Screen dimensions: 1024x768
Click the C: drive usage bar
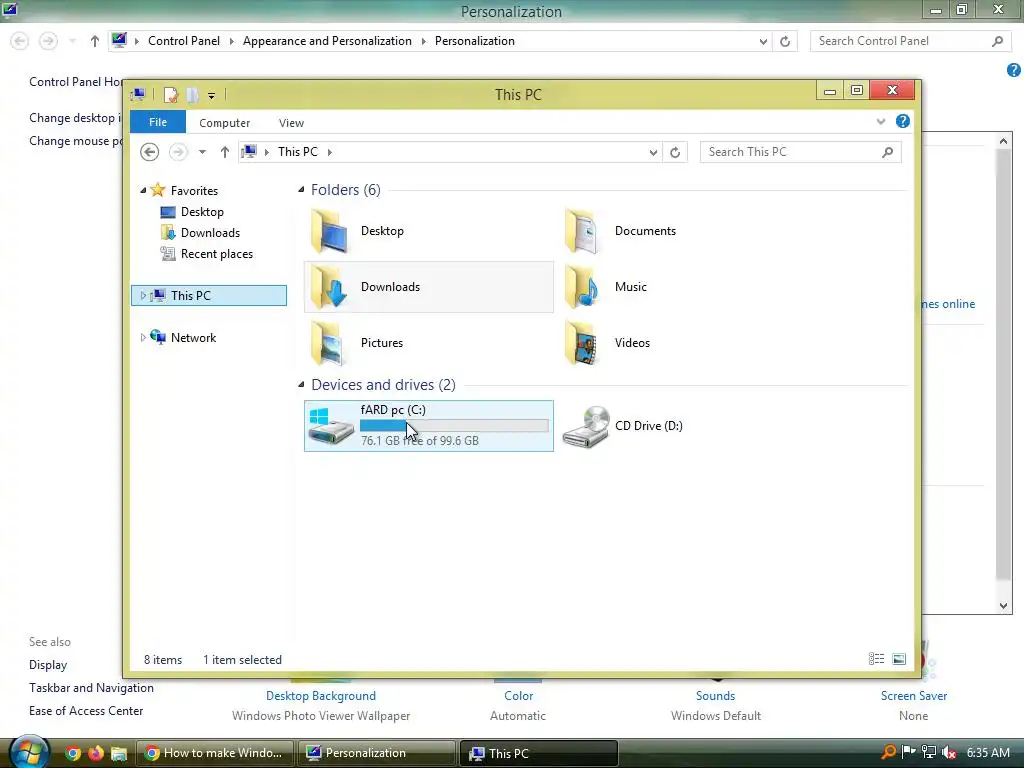pyautogui.click(x=455, y=426)
